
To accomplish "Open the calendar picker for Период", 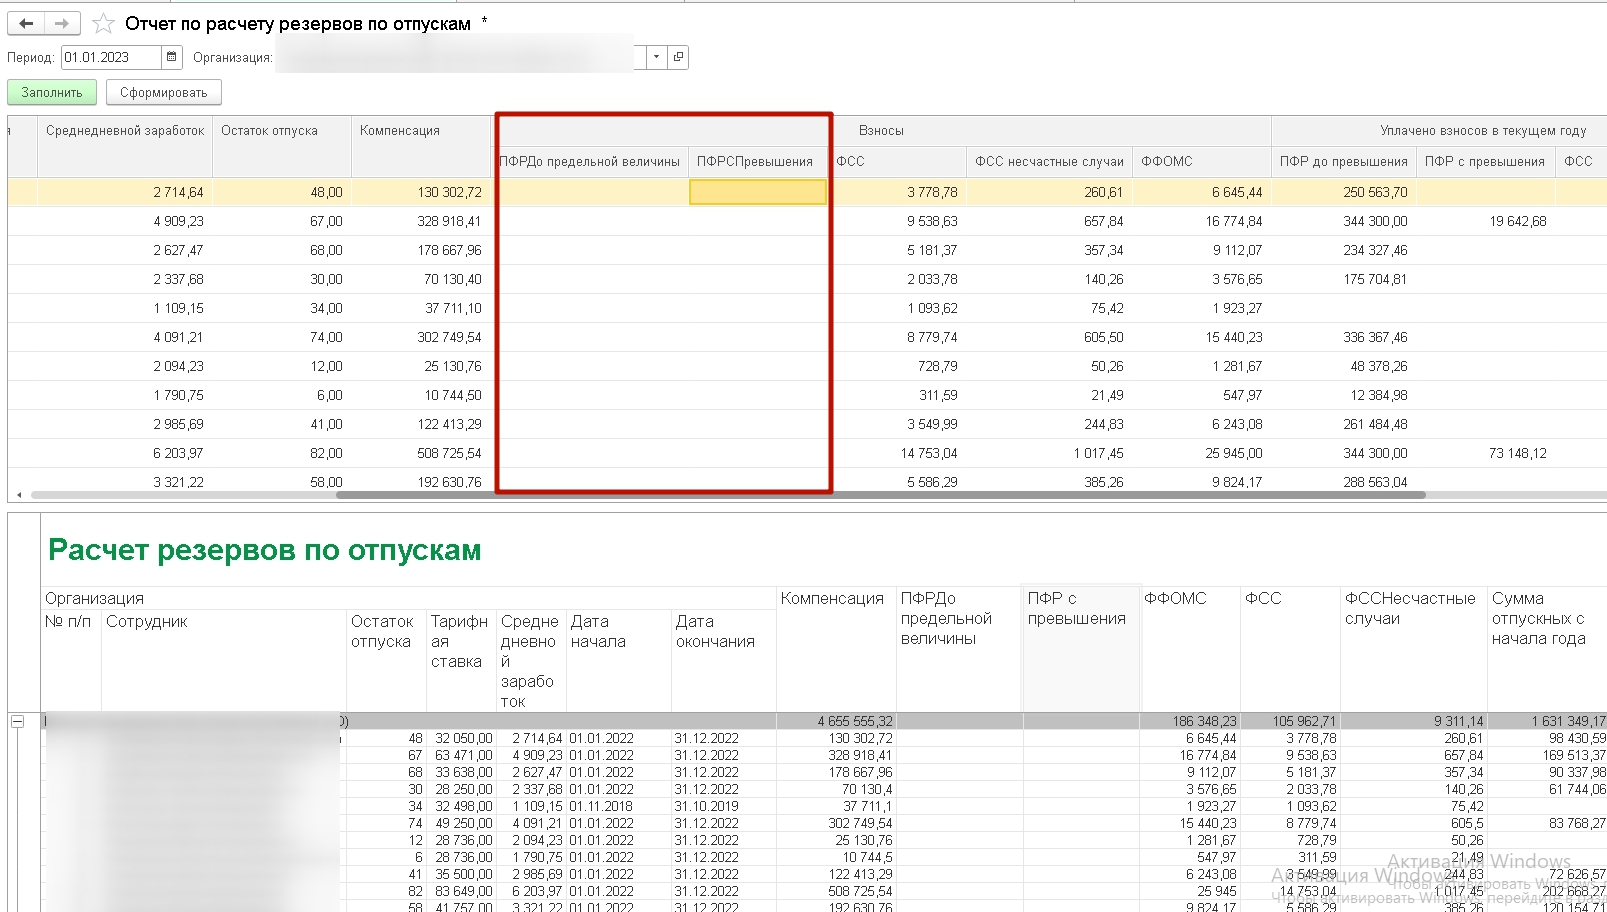I will [172, 57].
